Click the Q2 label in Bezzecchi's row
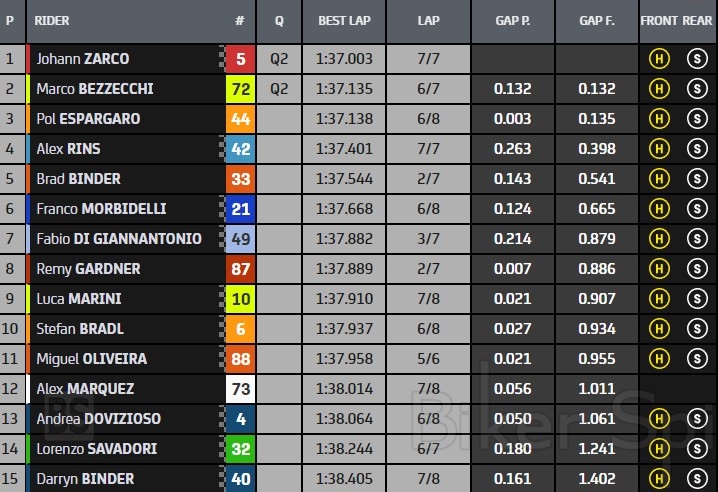This screenshot has width=718, height=492. (279, 89)
